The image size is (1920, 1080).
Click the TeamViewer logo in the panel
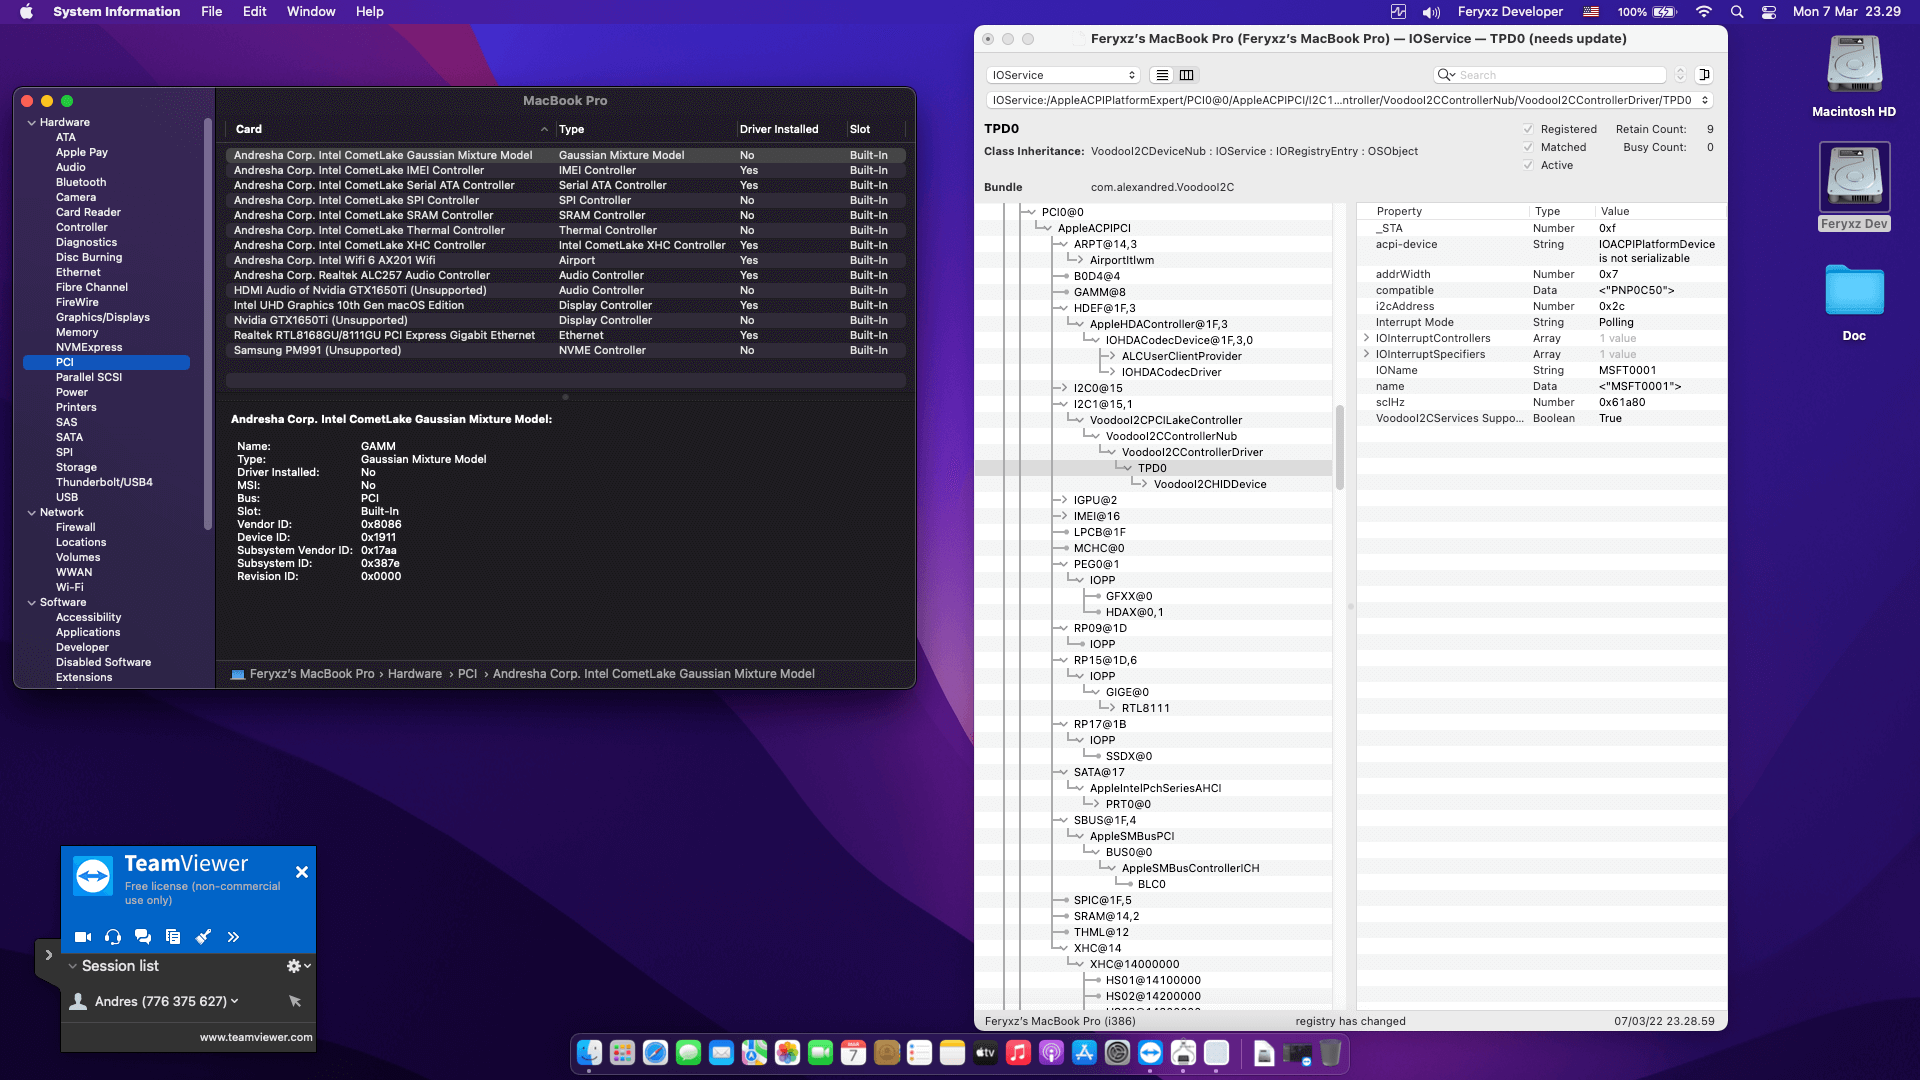pos(94,877)
